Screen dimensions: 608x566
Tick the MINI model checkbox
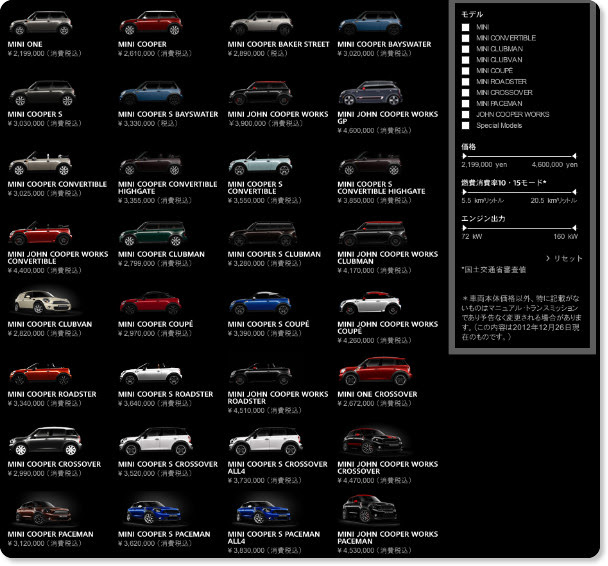point(465,27)
